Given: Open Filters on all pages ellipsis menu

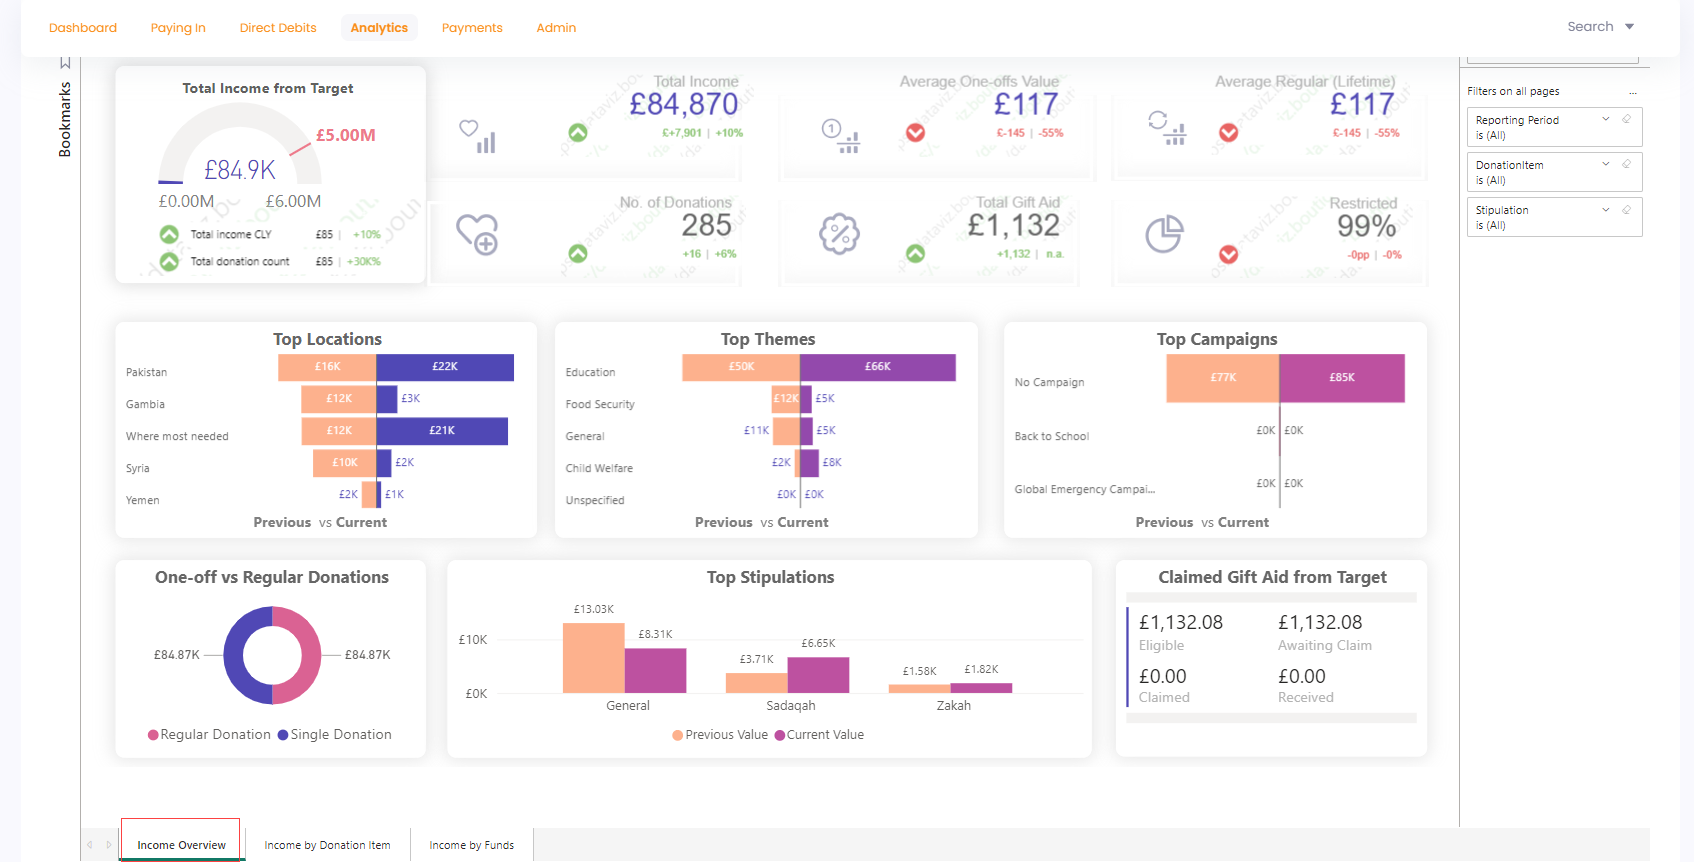Looking at the screenshot, I should coord(1633,92).
